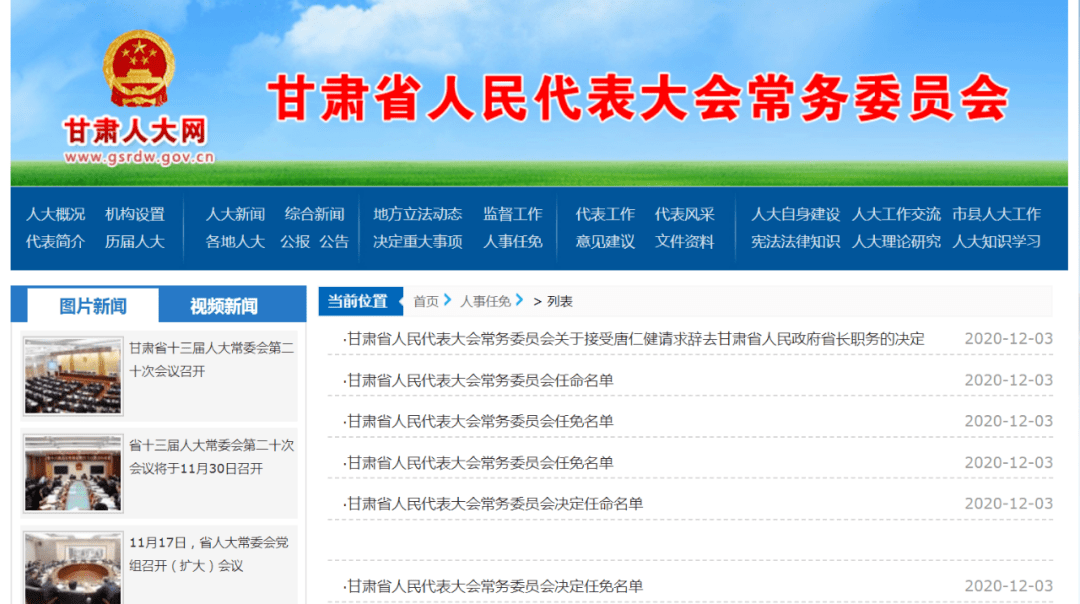Select the 图片新闻 tab
This screenshot has width=1080, height=604.
pyautogui.click(x=93, y=306)
